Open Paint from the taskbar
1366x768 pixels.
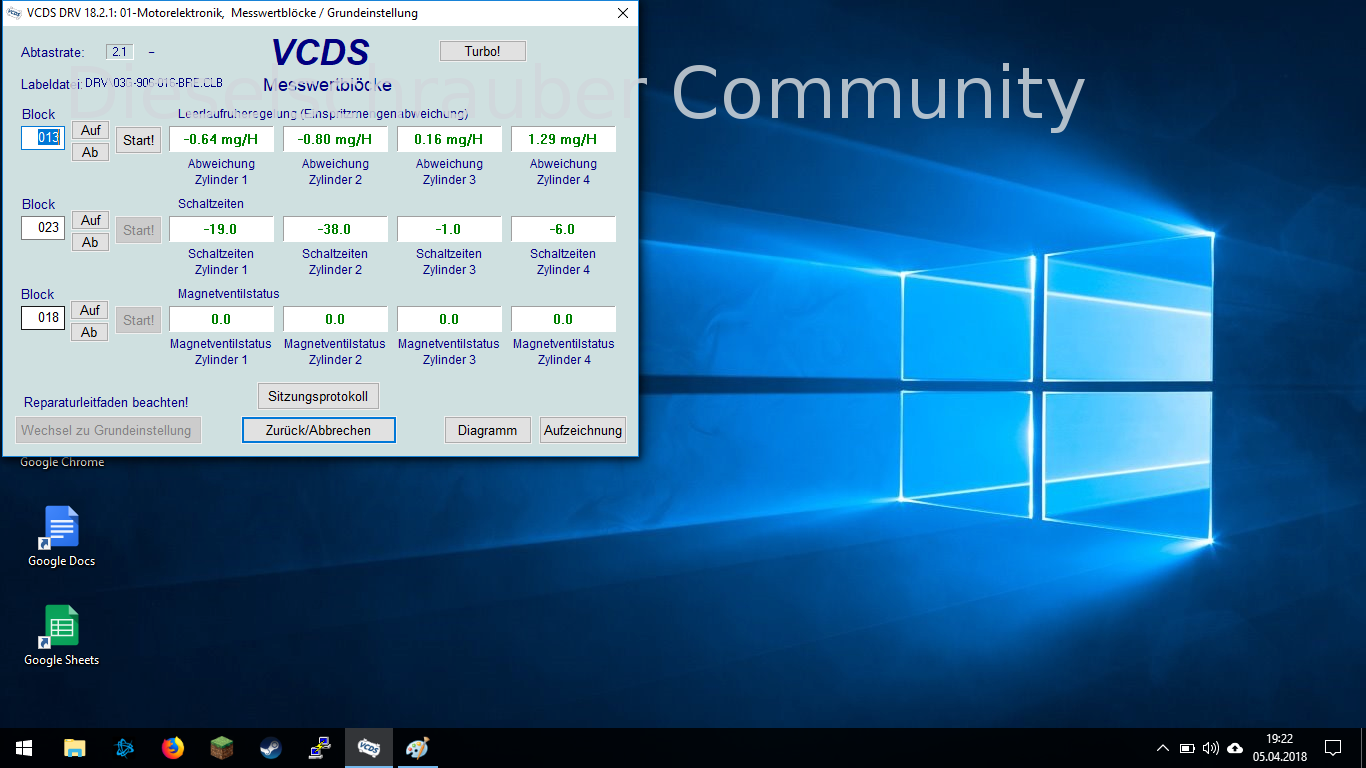point(418,748)
